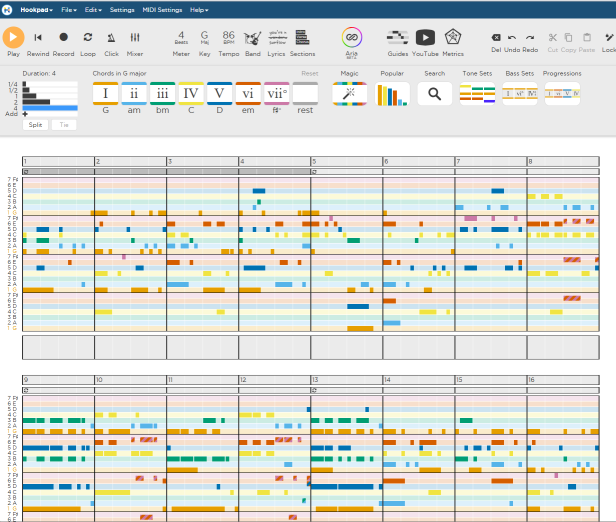Adjust the Tempo of 86 BPM

(x=229, y=38)
